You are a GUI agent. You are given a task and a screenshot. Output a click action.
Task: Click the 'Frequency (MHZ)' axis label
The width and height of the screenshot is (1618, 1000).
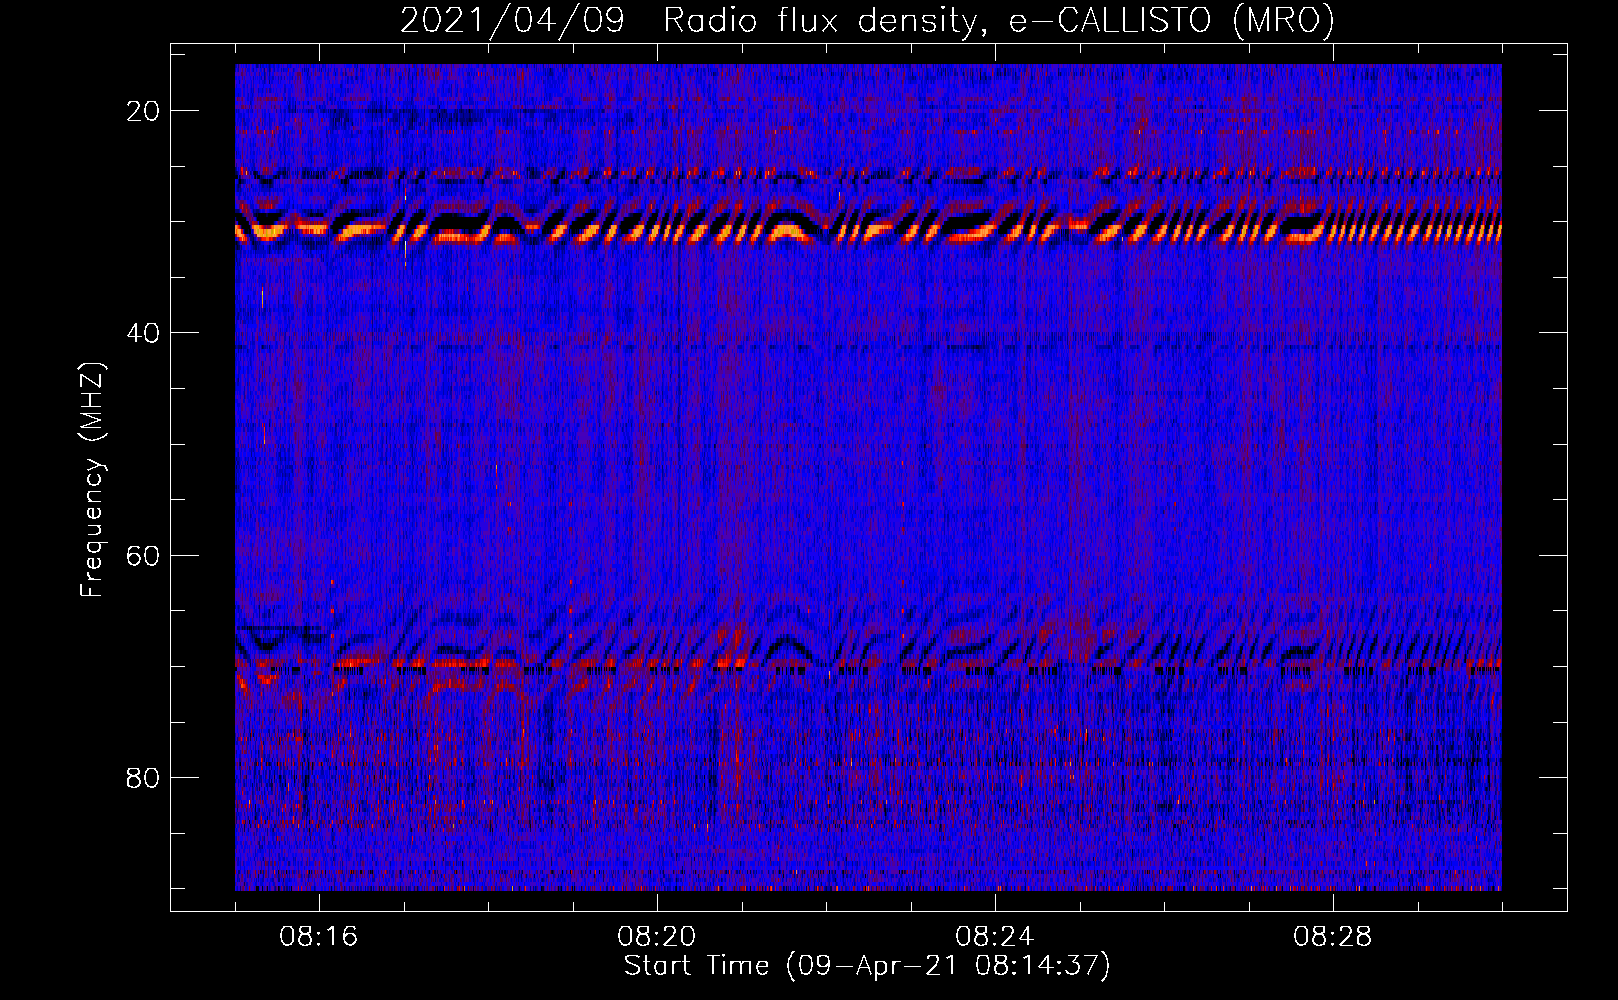point(91,480)
